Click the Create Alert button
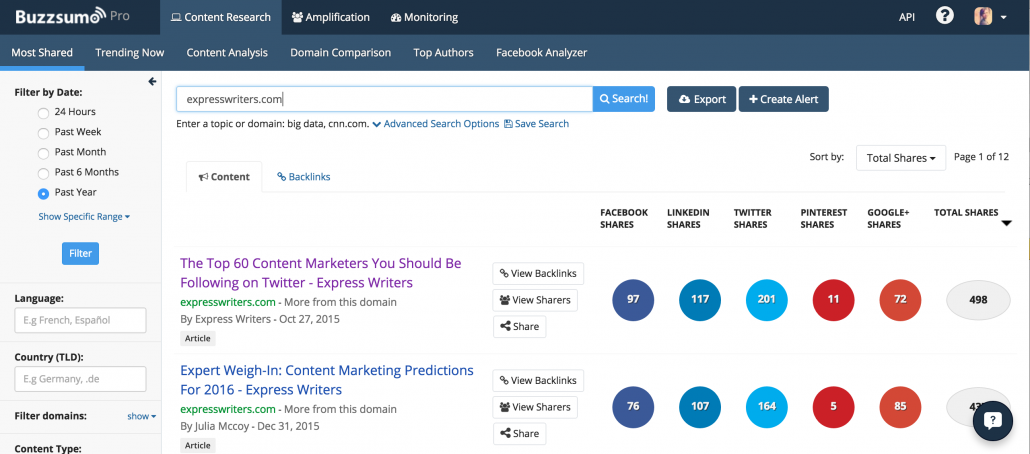This screenshot has height=454, width=1030. point(784,99)
